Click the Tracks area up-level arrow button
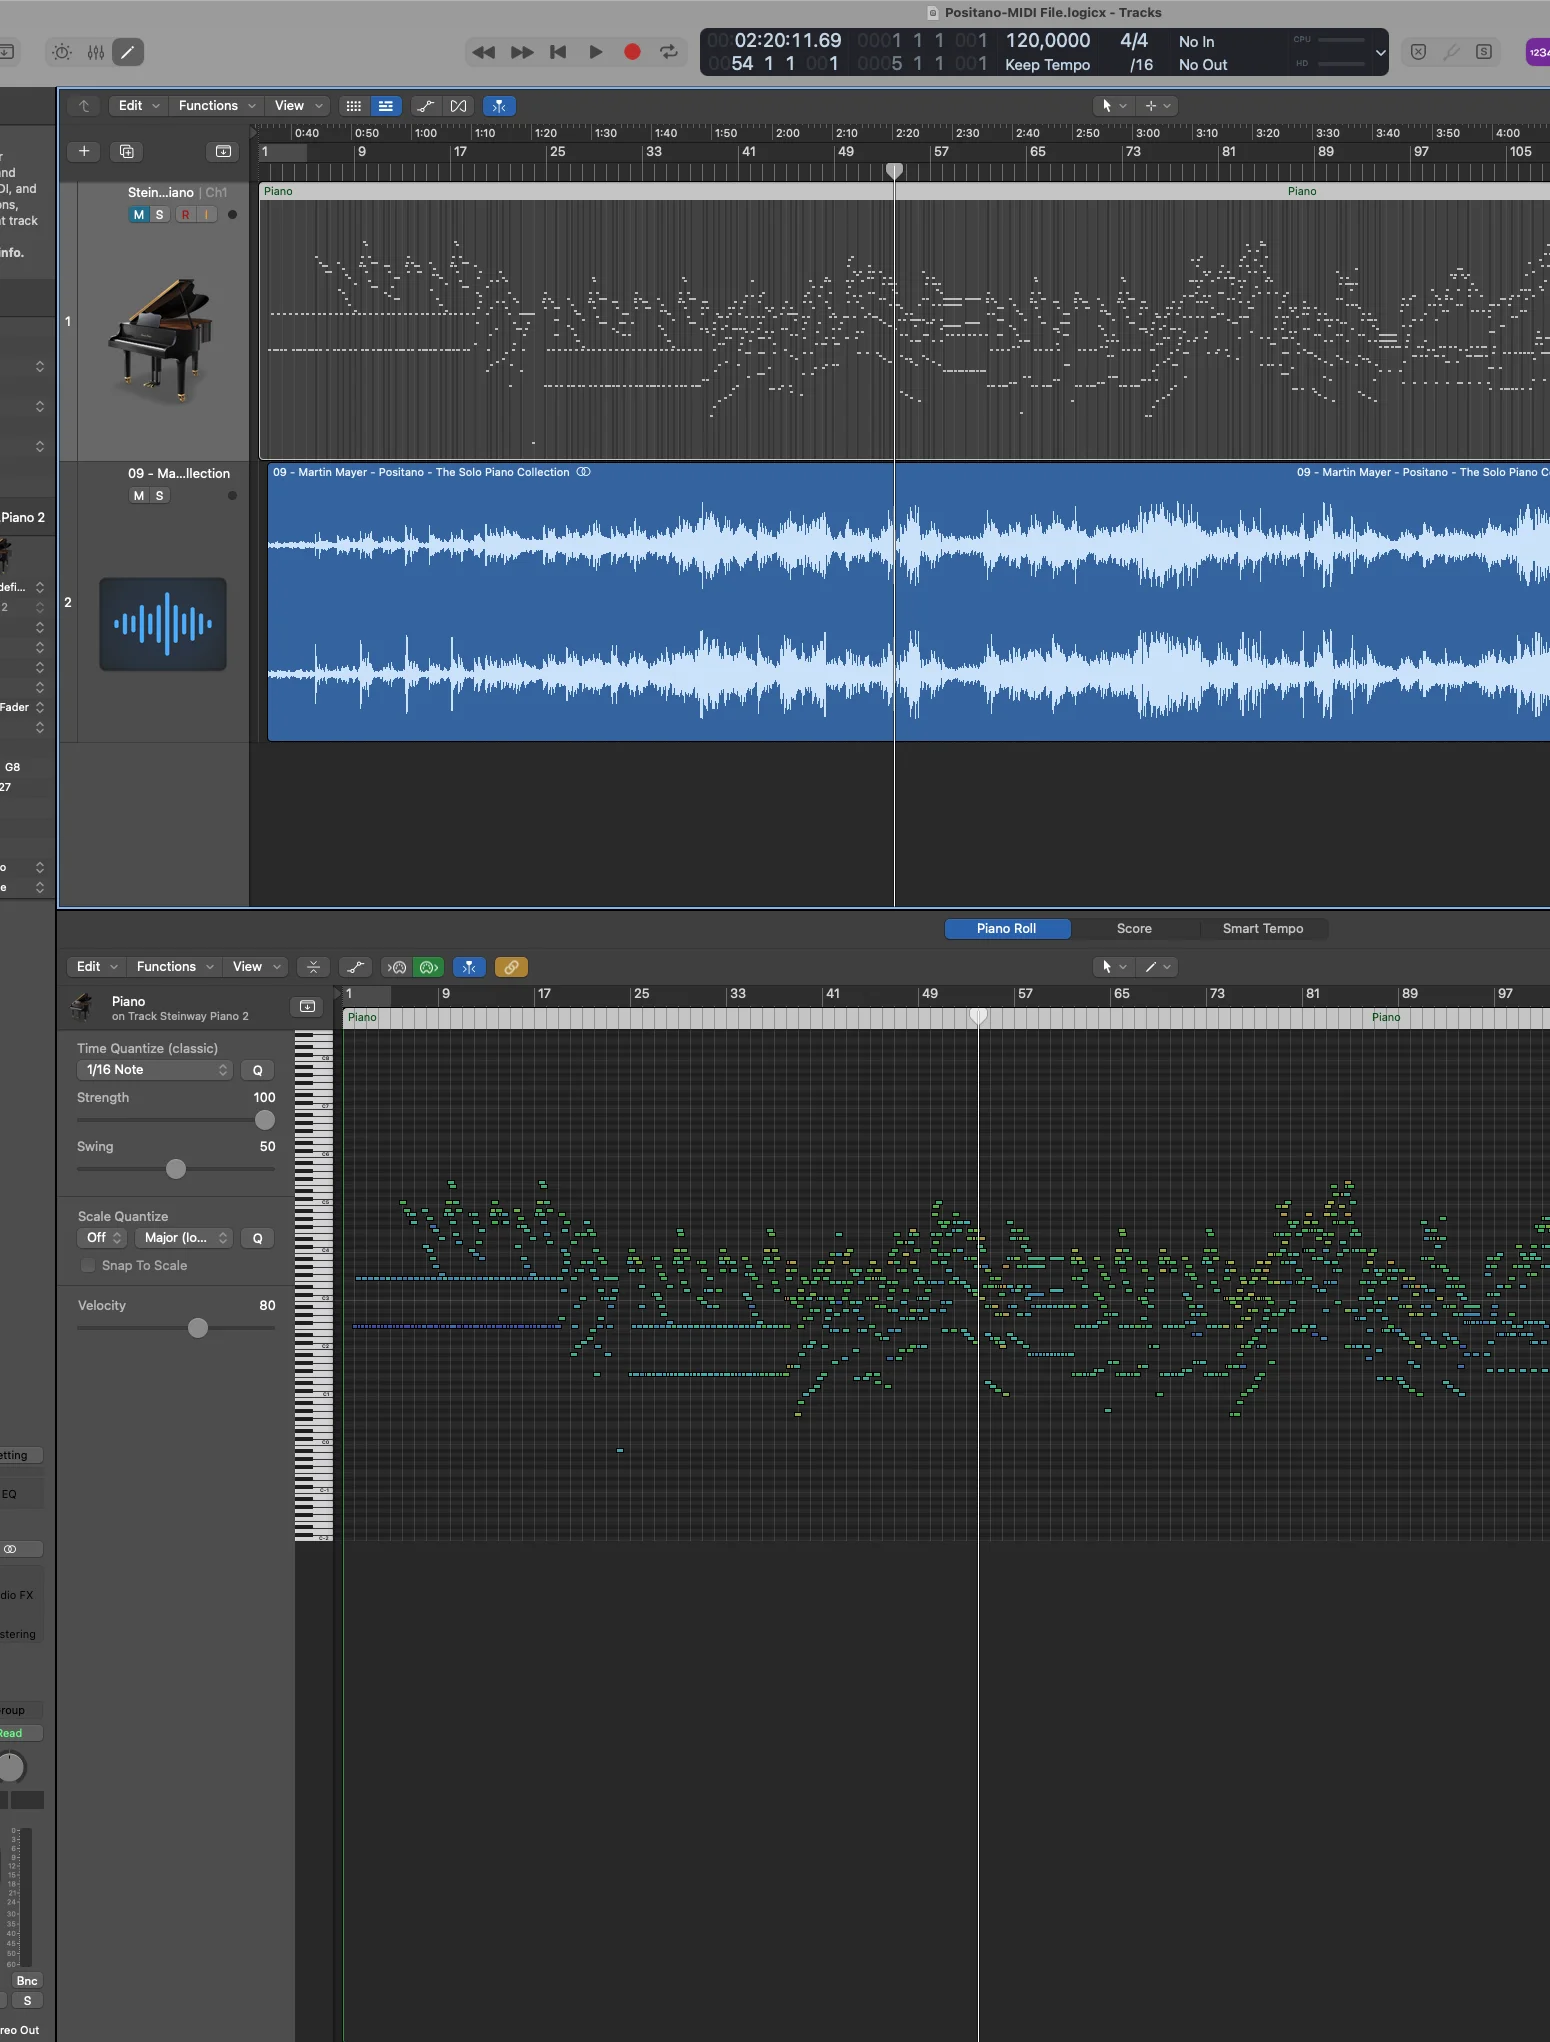Image resolution: width=1550 pixels, height=2042 pixels. point(85,106)
